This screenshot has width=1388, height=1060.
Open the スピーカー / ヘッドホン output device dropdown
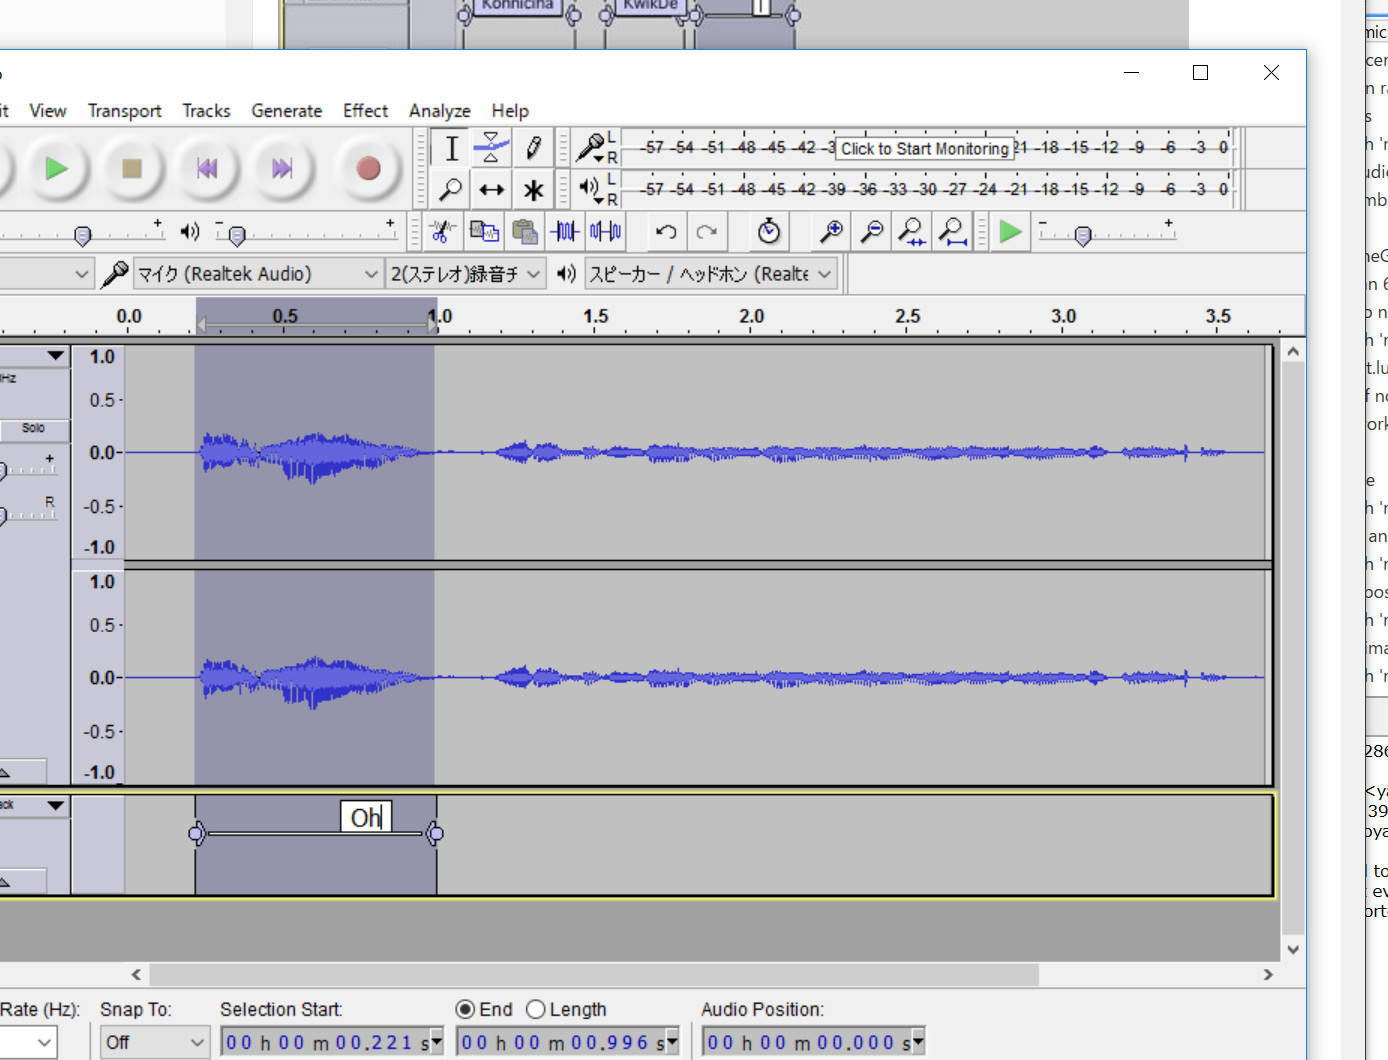point(711,274)
